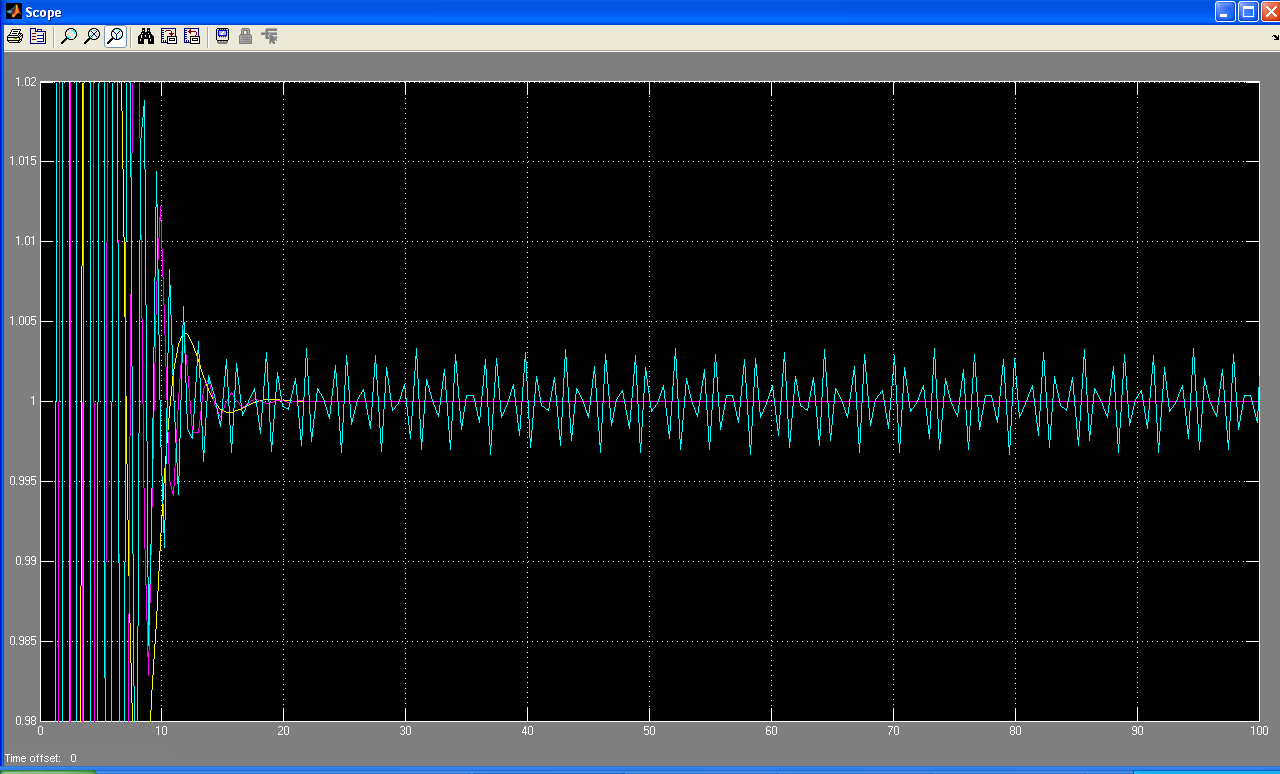Click the grayed lock axes selection icon
Viewport: 1280px width, 774px height.
coord(245,37)
